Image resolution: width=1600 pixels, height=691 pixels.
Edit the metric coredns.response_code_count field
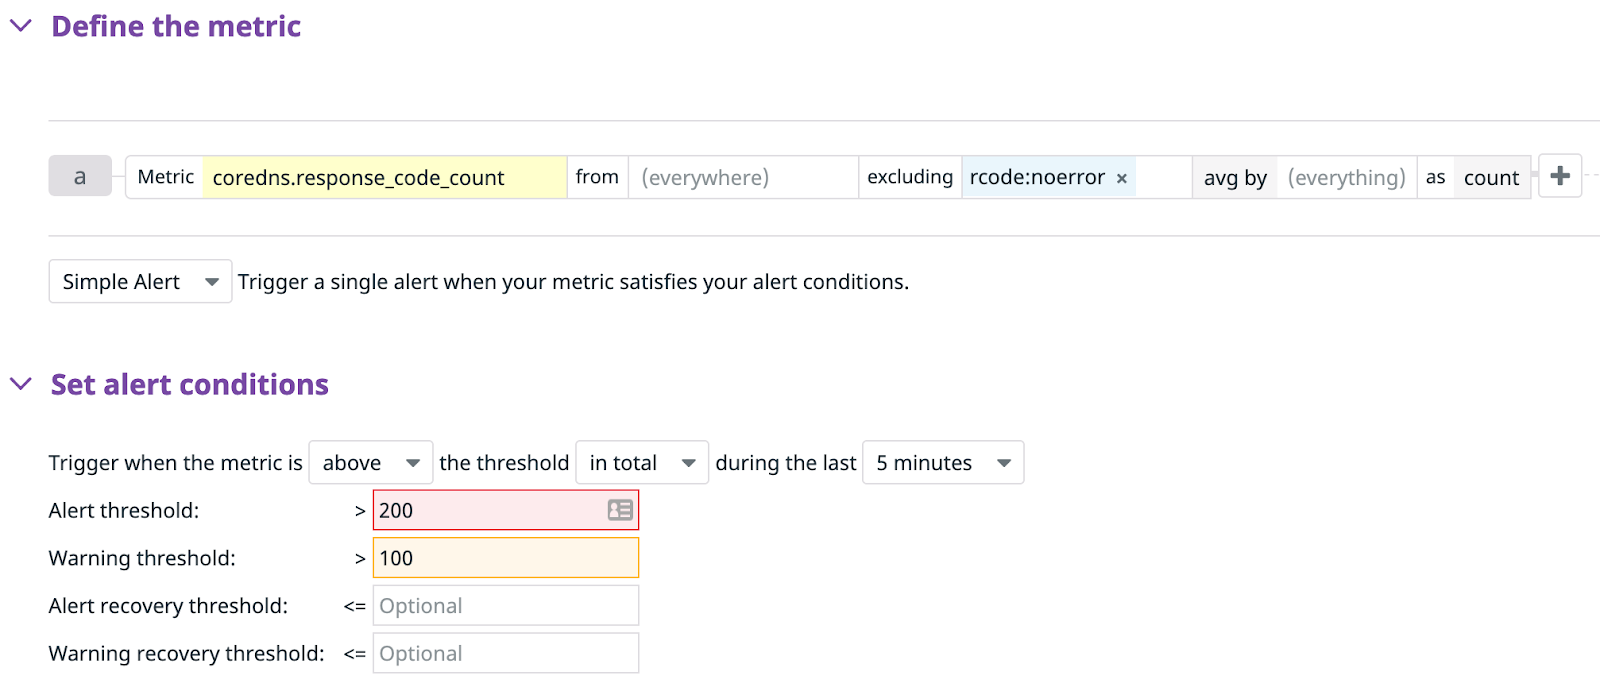(385, 177)
